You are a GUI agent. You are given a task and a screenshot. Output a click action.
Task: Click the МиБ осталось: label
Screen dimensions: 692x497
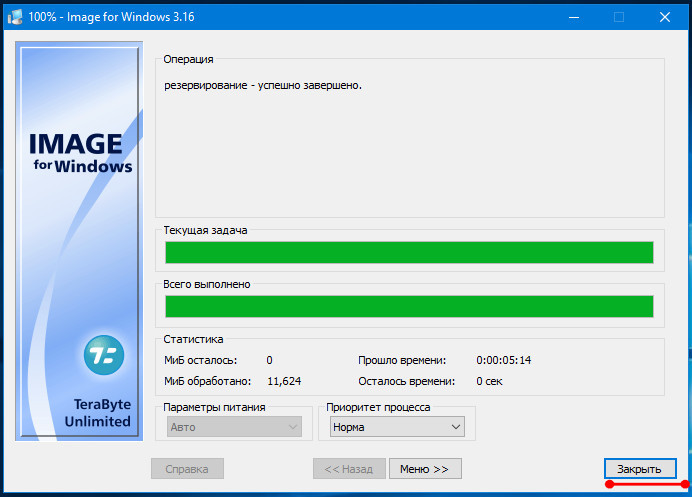point(200,360)
